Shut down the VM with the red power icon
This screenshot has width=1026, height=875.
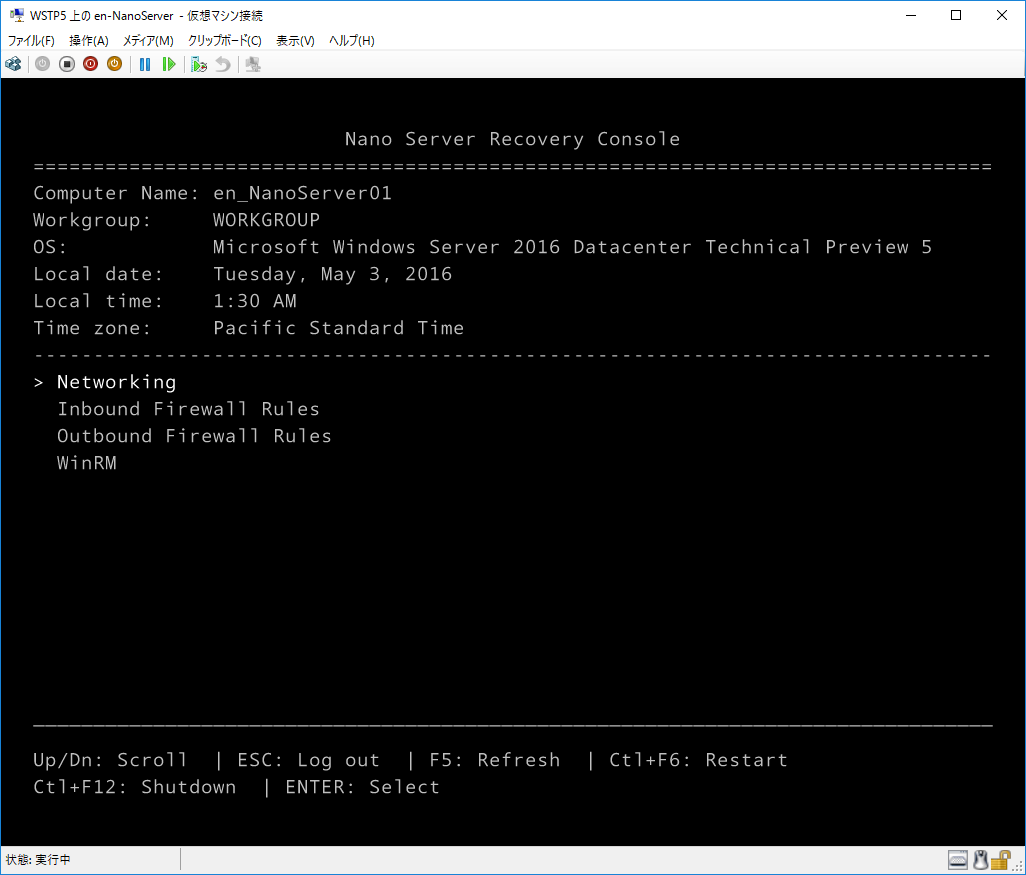coord(90,64)
